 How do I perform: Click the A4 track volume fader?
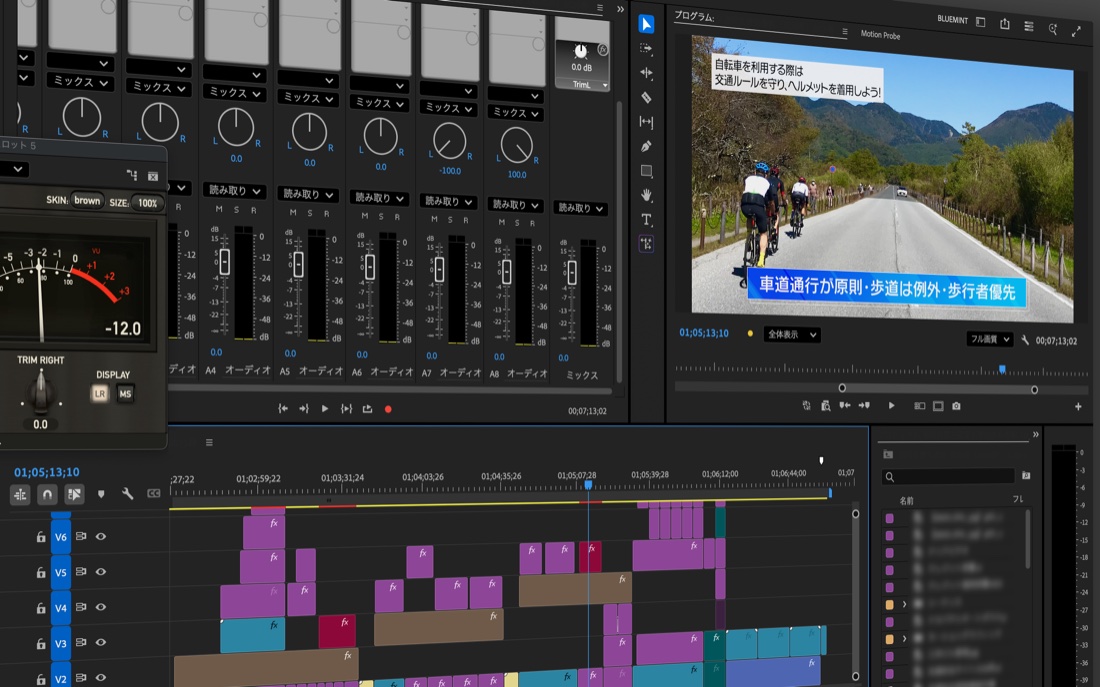coord(224,262)
